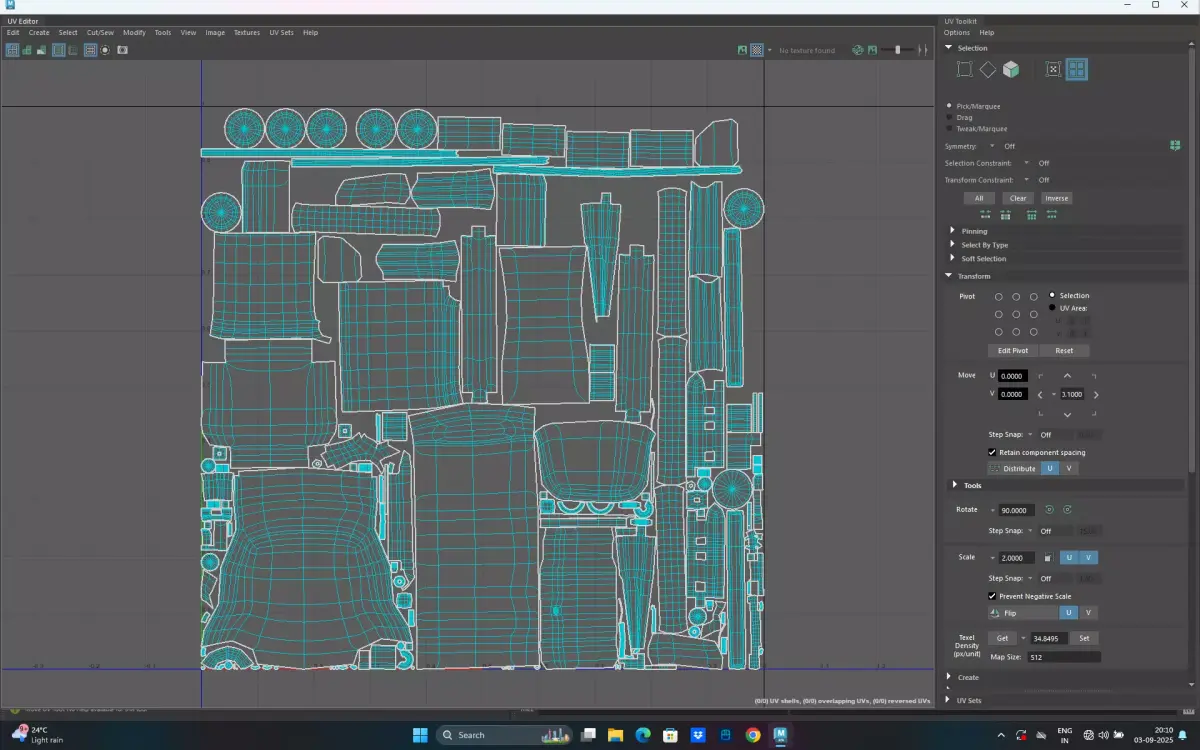
Task: Select the vertex selection mode icon
Action: (x=964, y=69)
